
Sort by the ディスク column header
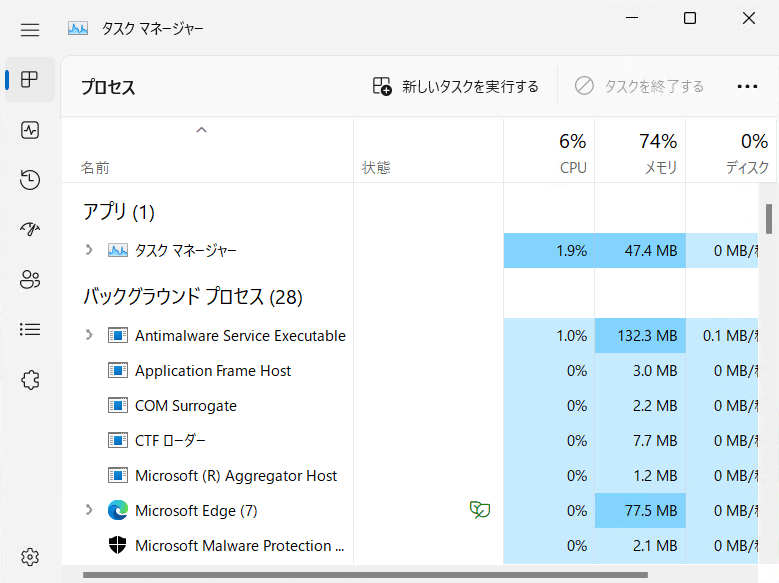[x=731, y=151]
